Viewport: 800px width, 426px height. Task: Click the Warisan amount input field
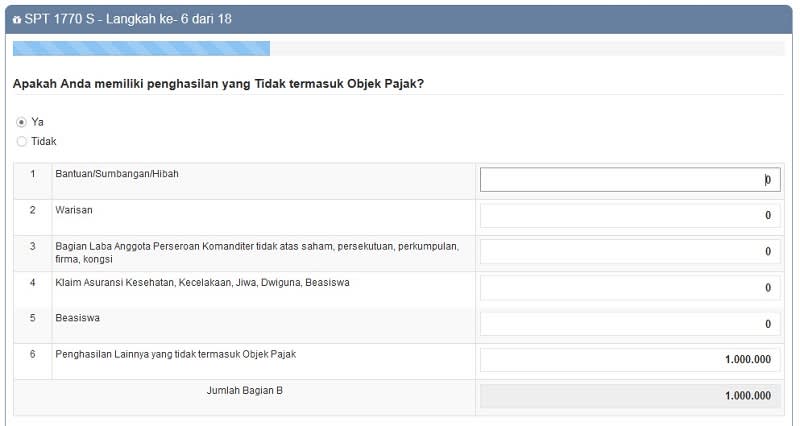click(629, 215)
